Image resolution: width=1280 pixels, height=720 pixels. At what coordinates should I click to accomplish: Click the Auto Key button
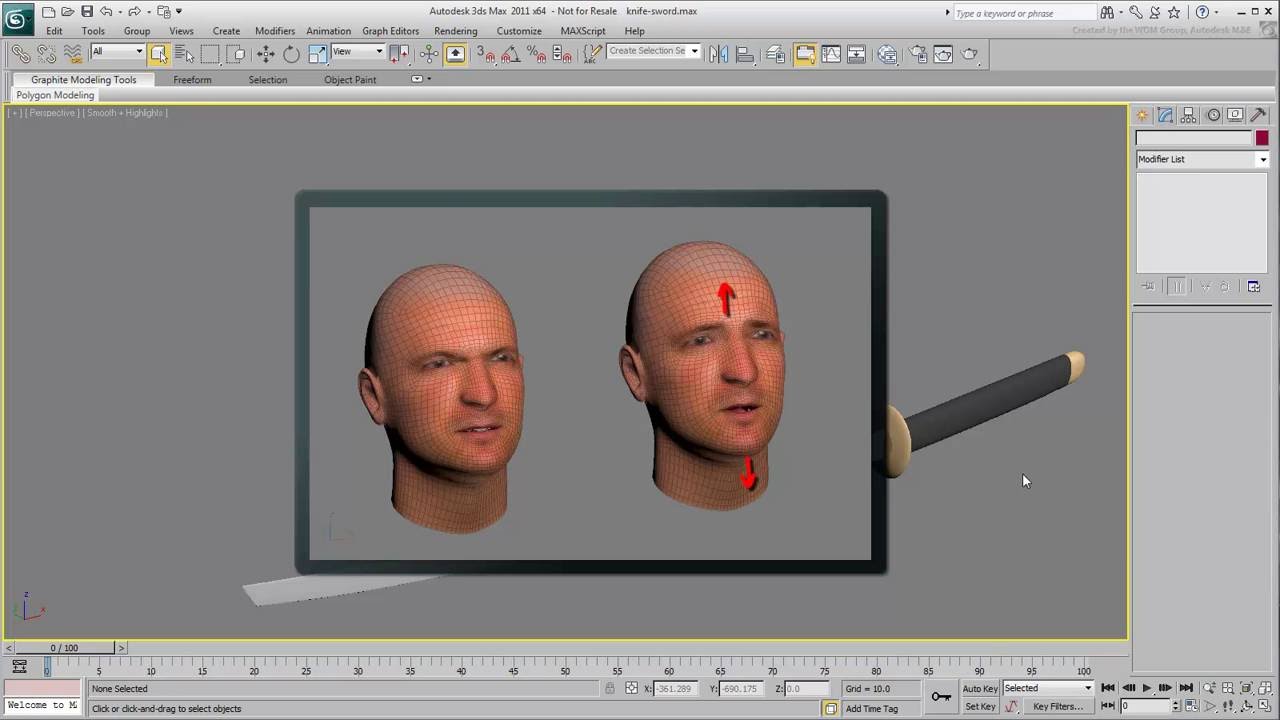point(980,688)
